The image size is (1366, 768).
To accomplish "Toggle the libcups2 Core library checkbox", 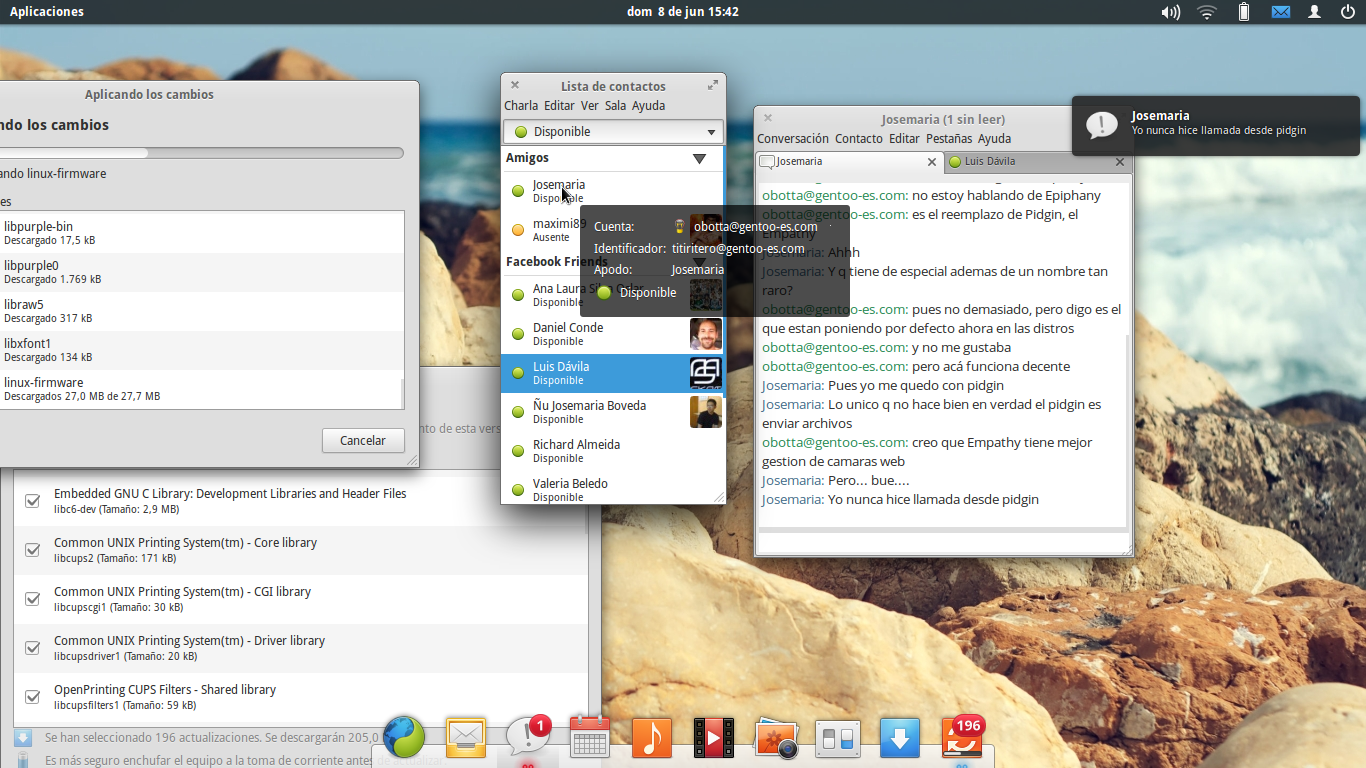I will pyautogui.click(x=32, y=550).
